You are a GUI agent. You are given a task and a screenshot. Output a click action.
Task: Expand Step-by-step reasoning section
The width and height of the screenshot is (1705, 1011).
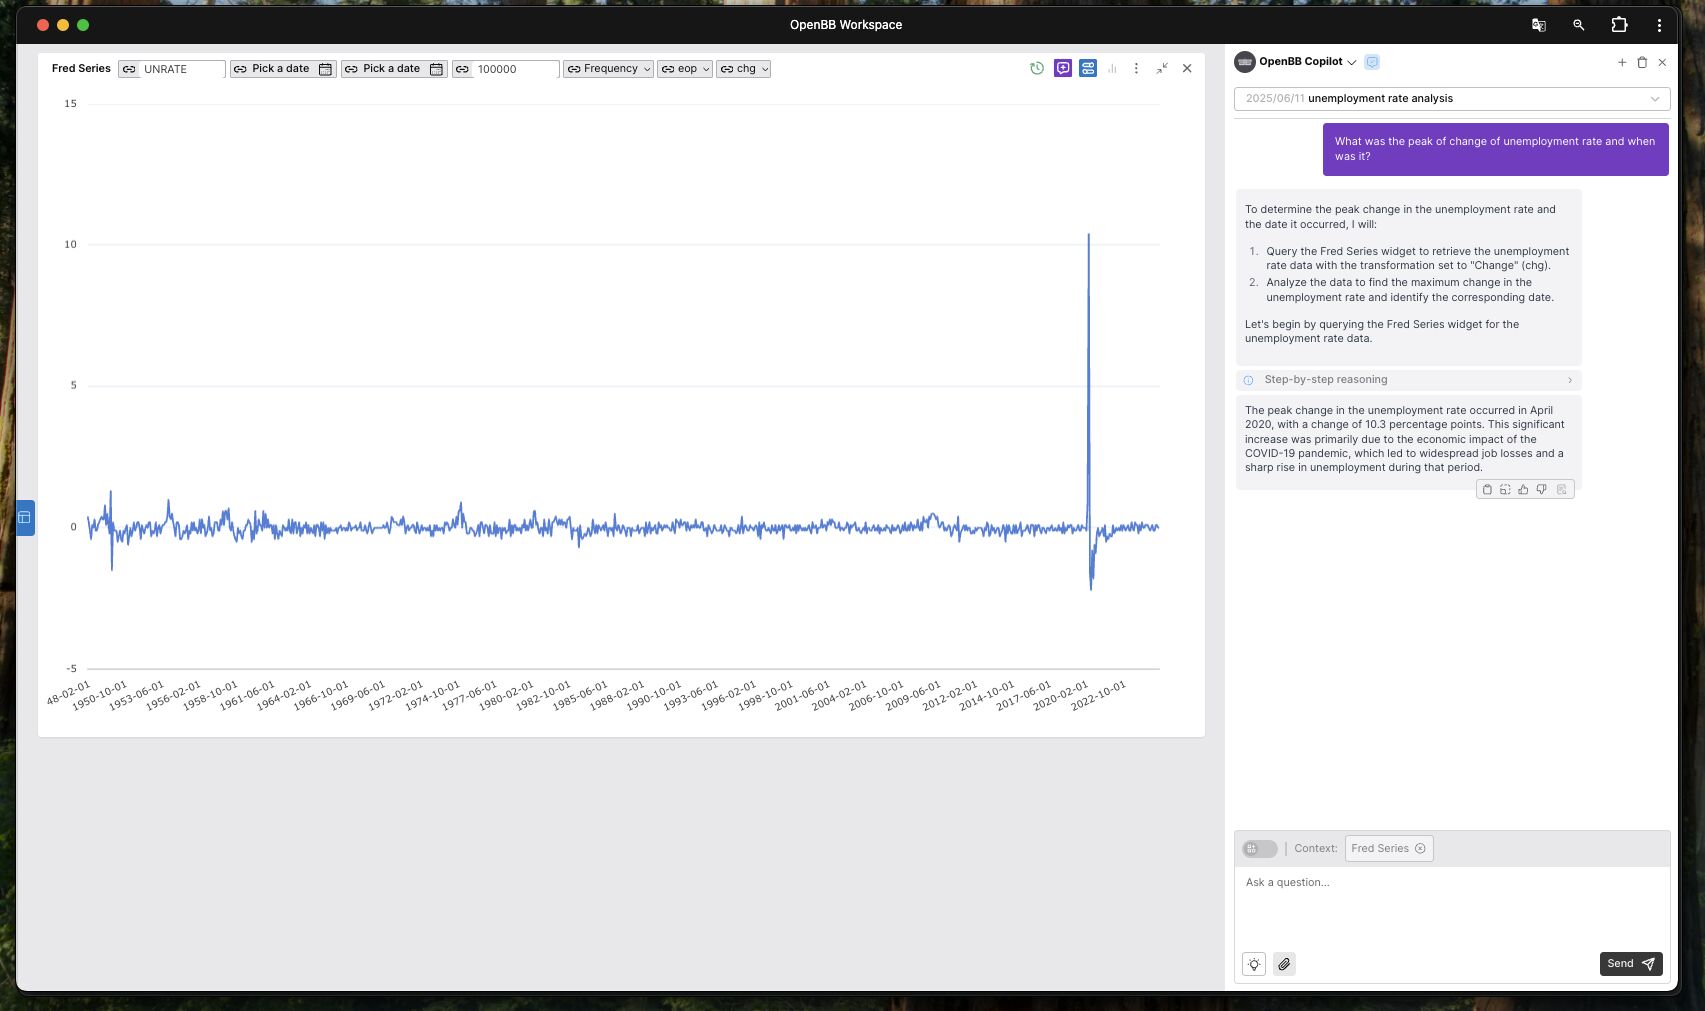pyautogui.click(x=1408, y=380)
